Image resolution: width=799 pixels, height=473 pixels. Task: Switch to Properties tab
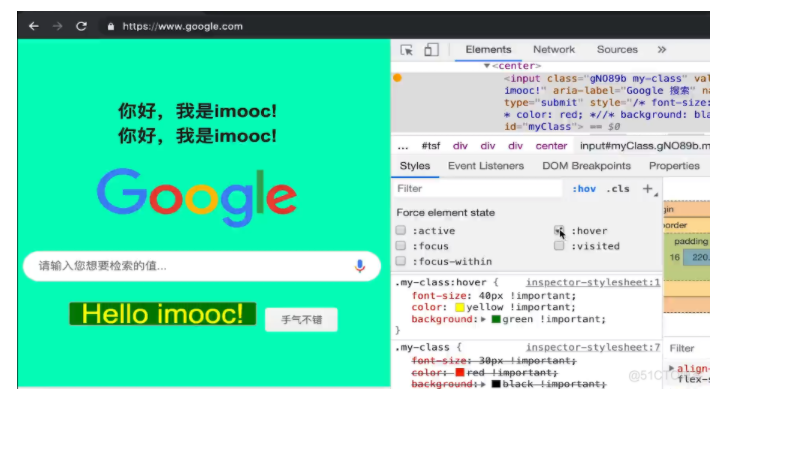(674, 166)
